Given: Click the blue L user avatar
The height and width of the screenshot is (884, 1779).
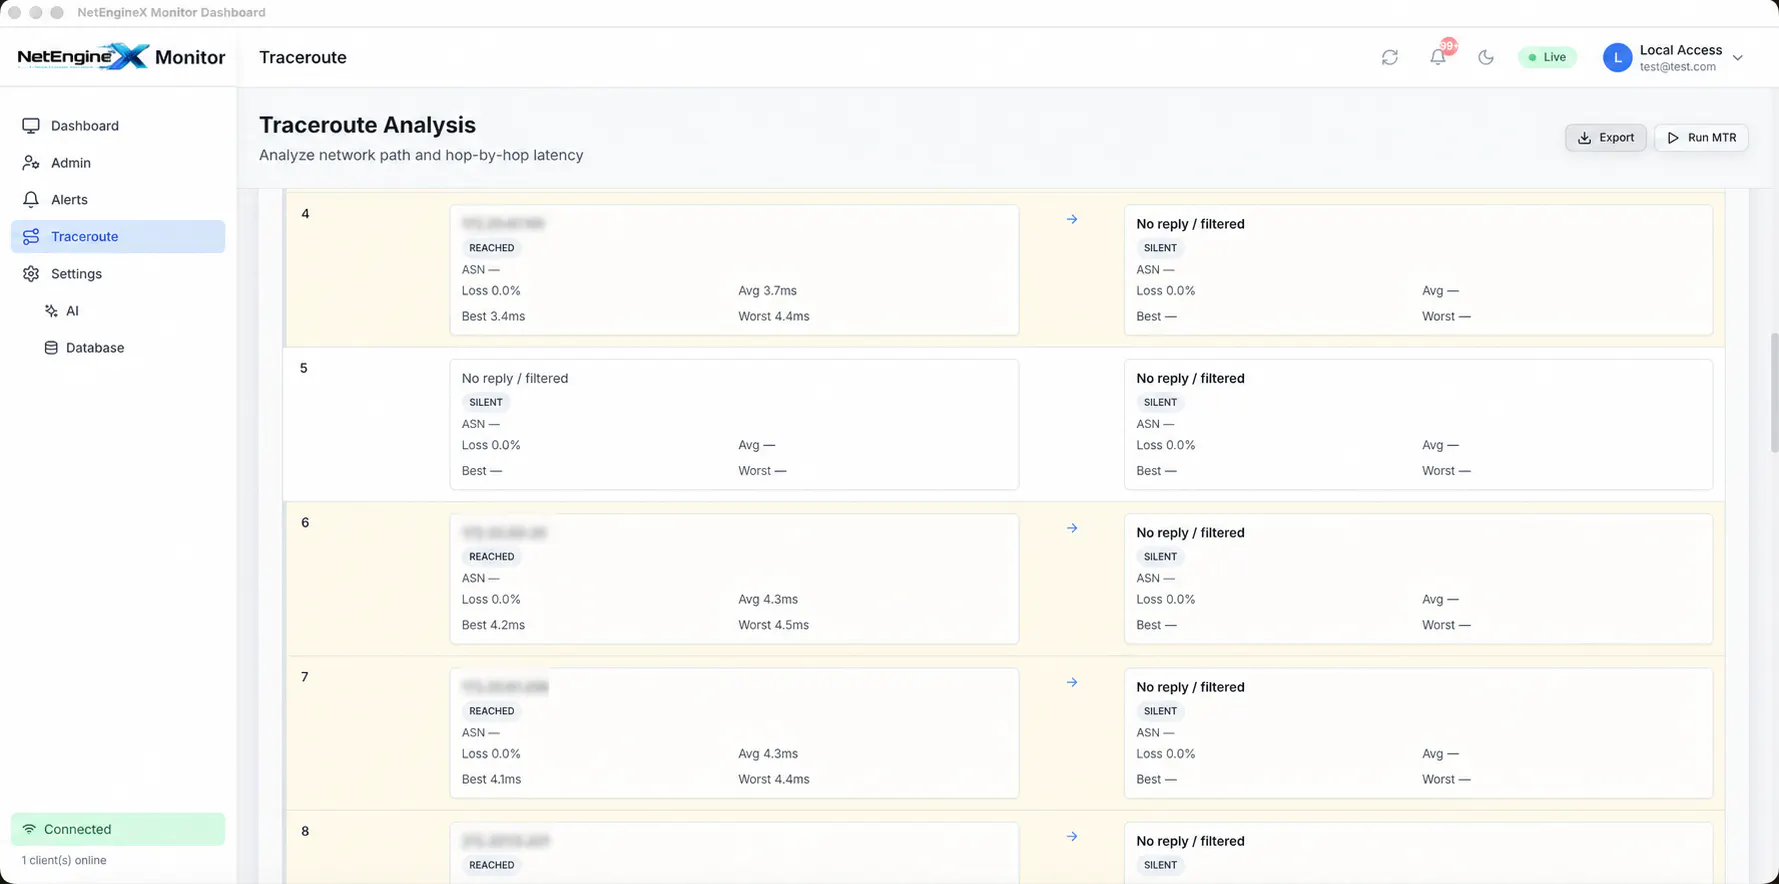Looking at the screenshot, I should [1617, 58].
